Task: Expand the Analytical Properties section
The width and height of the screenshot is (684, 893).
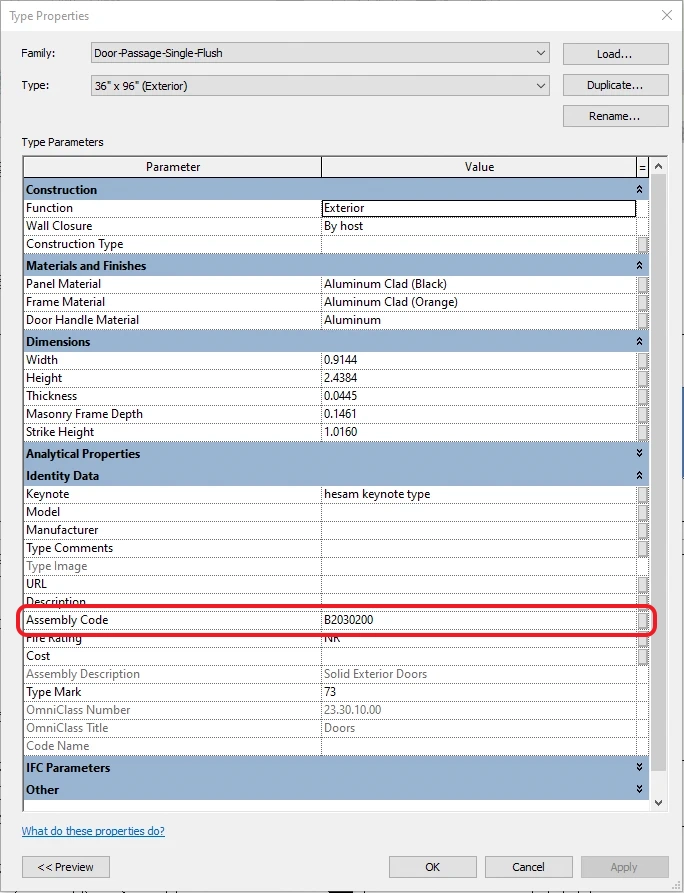Action: click(x=639, y=454)
